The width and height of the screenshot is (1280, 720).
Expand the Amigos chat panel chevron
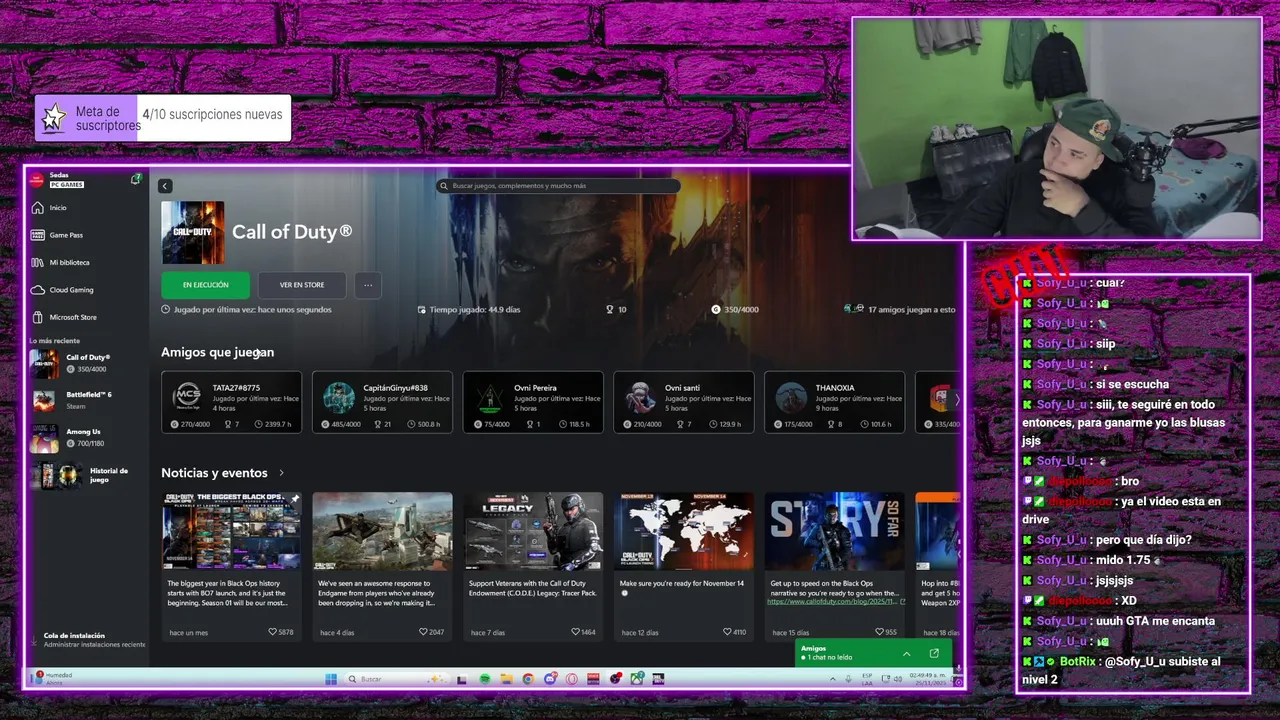pyautogui.click(x=907, y=654)
